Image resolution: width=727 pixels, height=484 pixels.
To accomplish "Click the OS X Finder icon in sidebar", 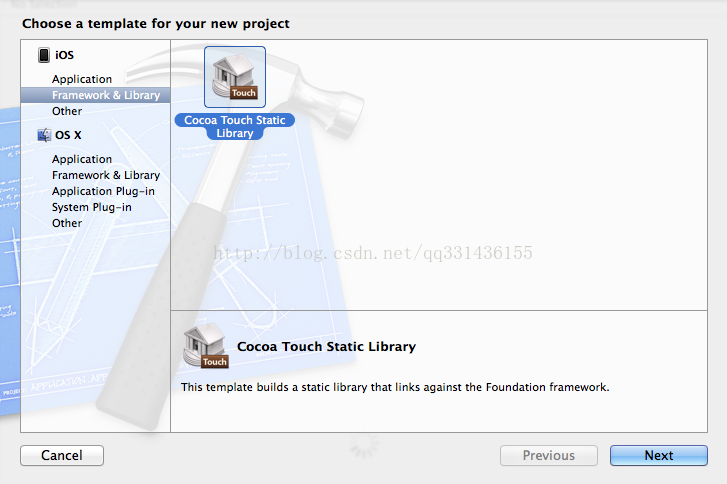I will tap(44, 135).
